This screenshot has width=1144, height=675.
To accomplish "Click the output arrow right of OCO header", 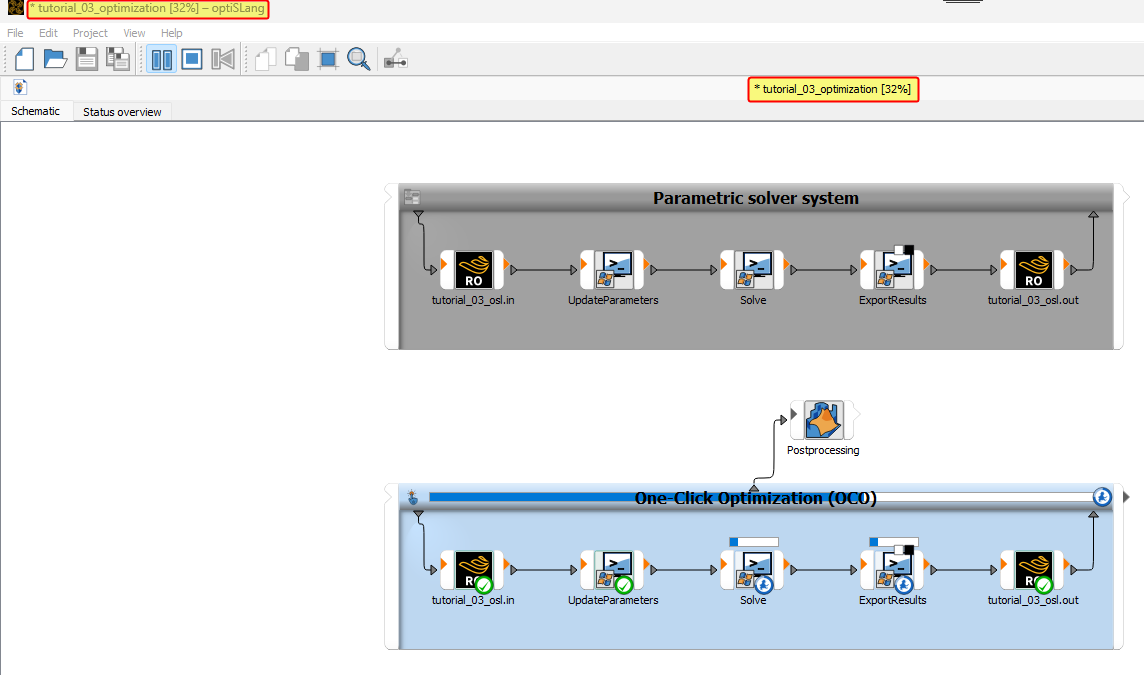I will pyautogui.click(x=1126, y=497).
